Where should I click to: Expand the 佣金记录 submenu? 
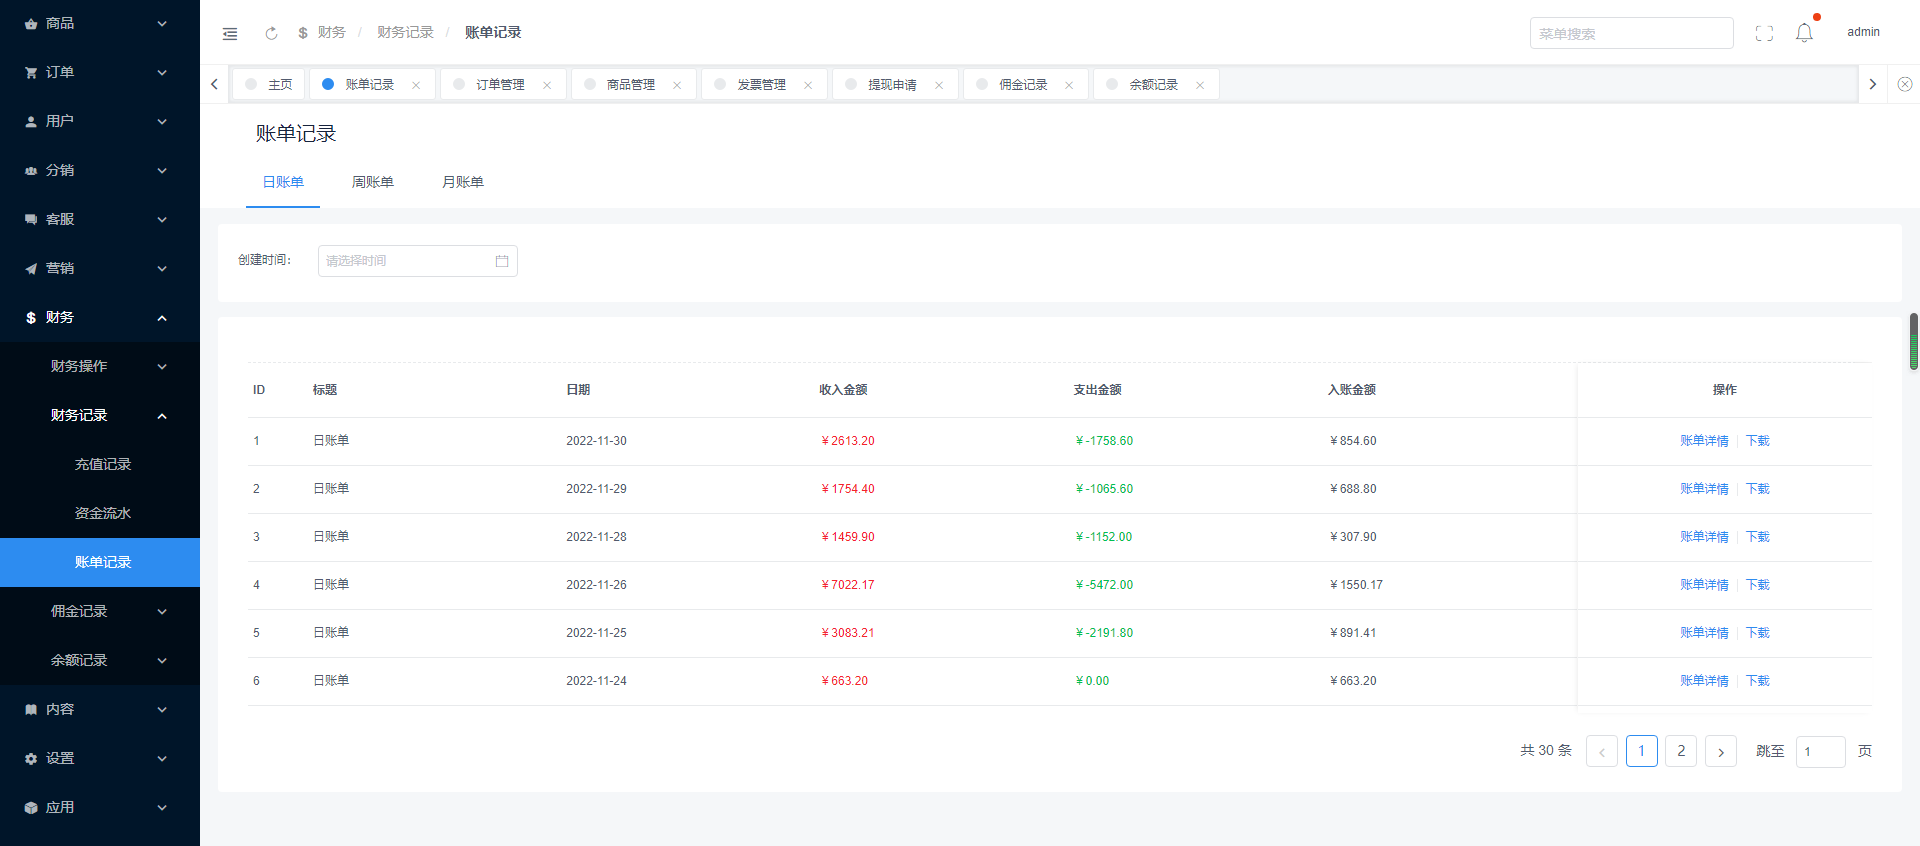point(99,611)
